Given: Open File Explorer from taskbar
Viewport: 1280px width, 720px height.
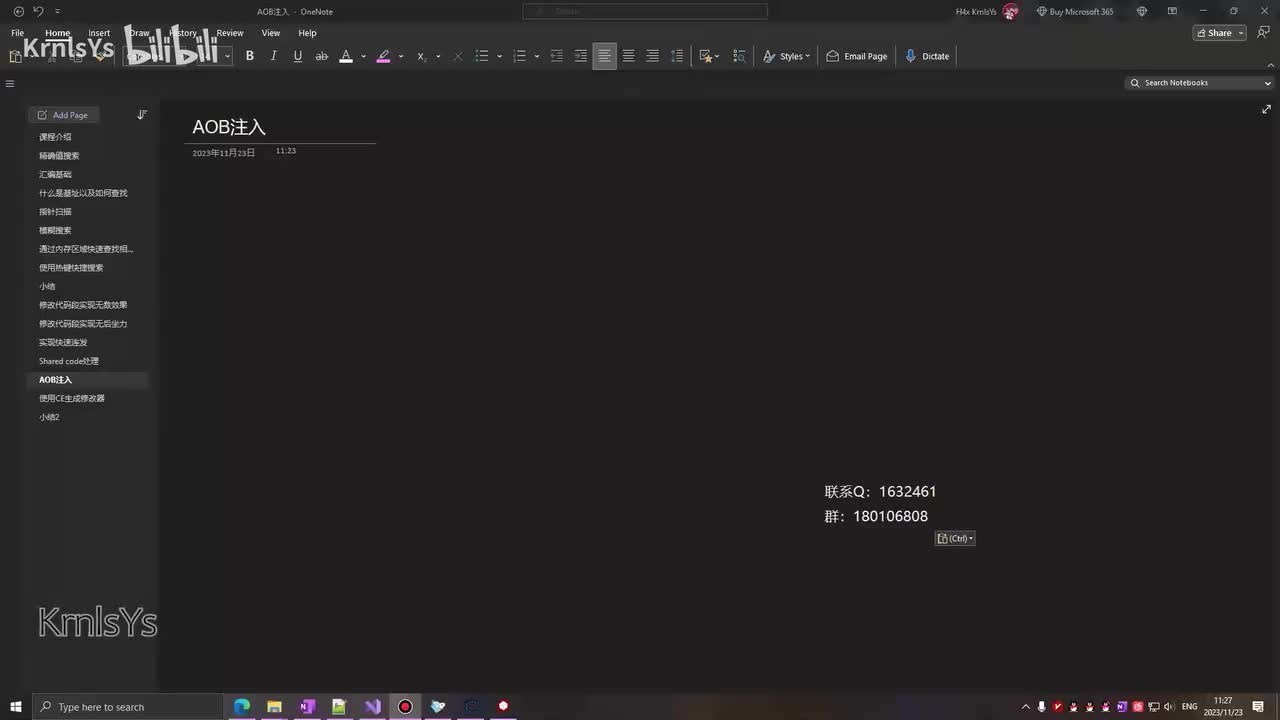Looking at the screenshot, I should pos(274,707).
